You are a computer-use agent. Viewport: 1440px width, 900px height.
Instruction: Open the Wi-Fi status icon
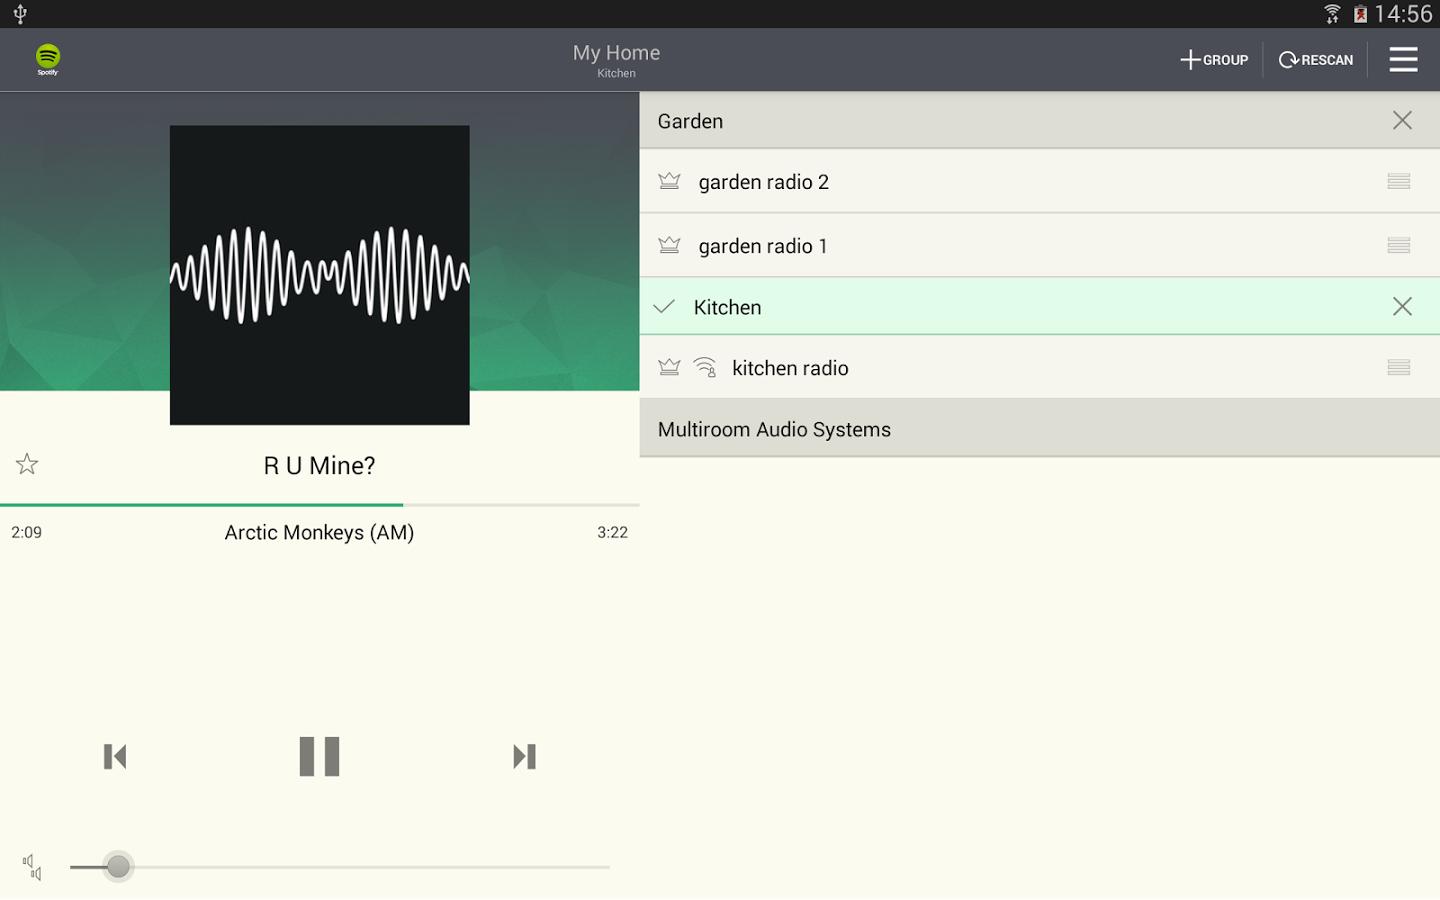1332,14
